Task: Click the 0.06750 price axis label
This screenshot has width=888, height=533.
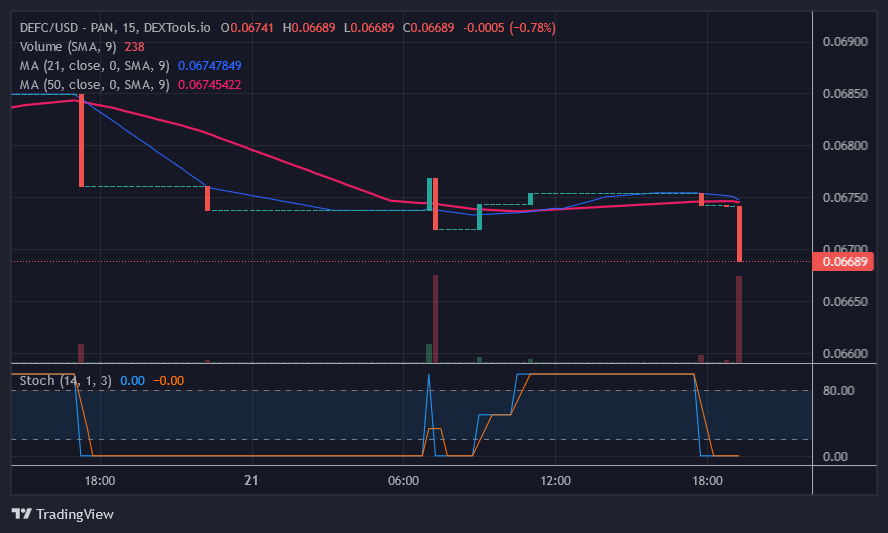Action: 845,198
